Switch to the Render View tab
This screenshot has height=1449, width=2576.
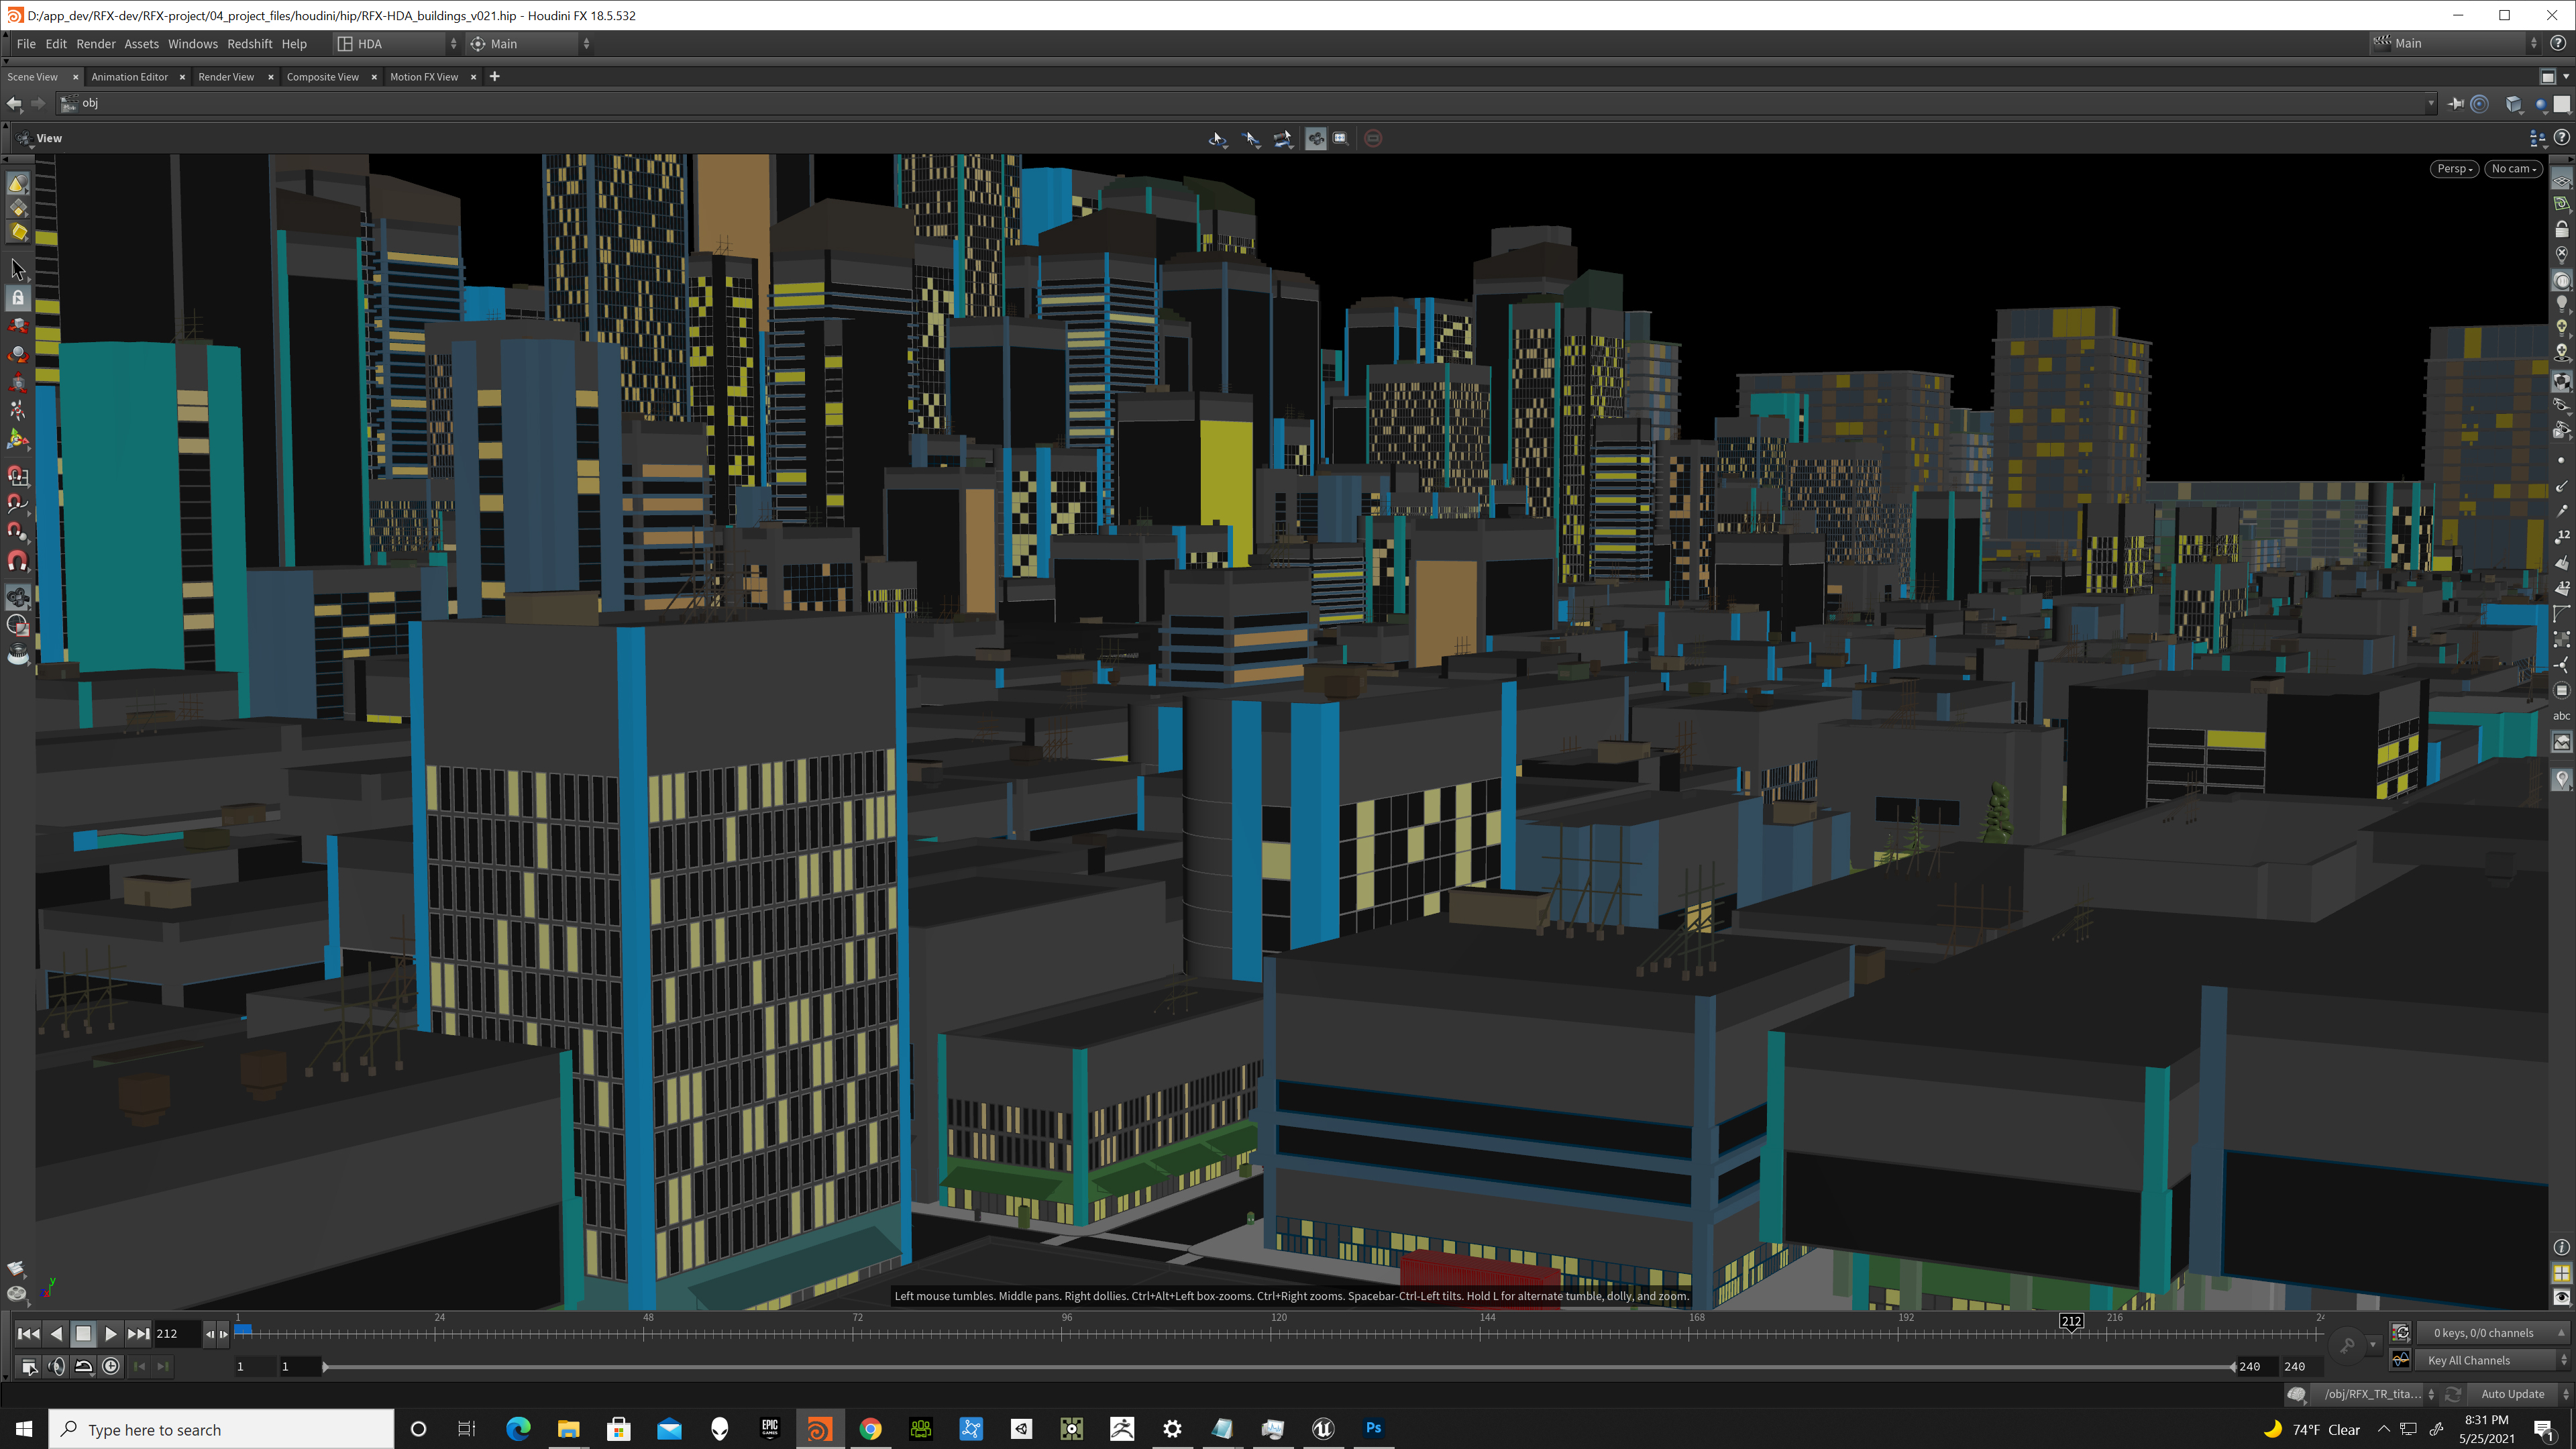(x=226, y=77)
